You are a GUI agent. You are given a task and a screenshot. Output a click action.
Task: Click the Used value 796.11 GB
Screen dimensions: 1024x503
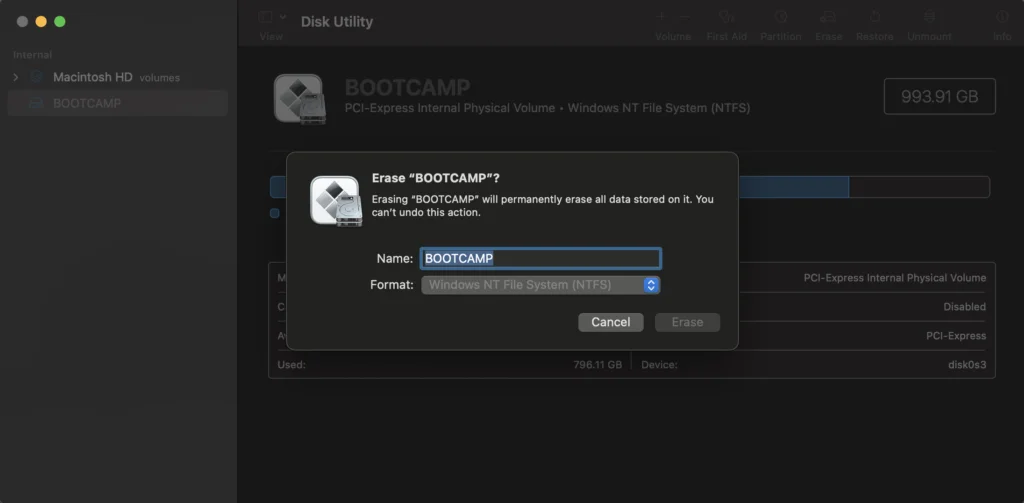point(598,365)
